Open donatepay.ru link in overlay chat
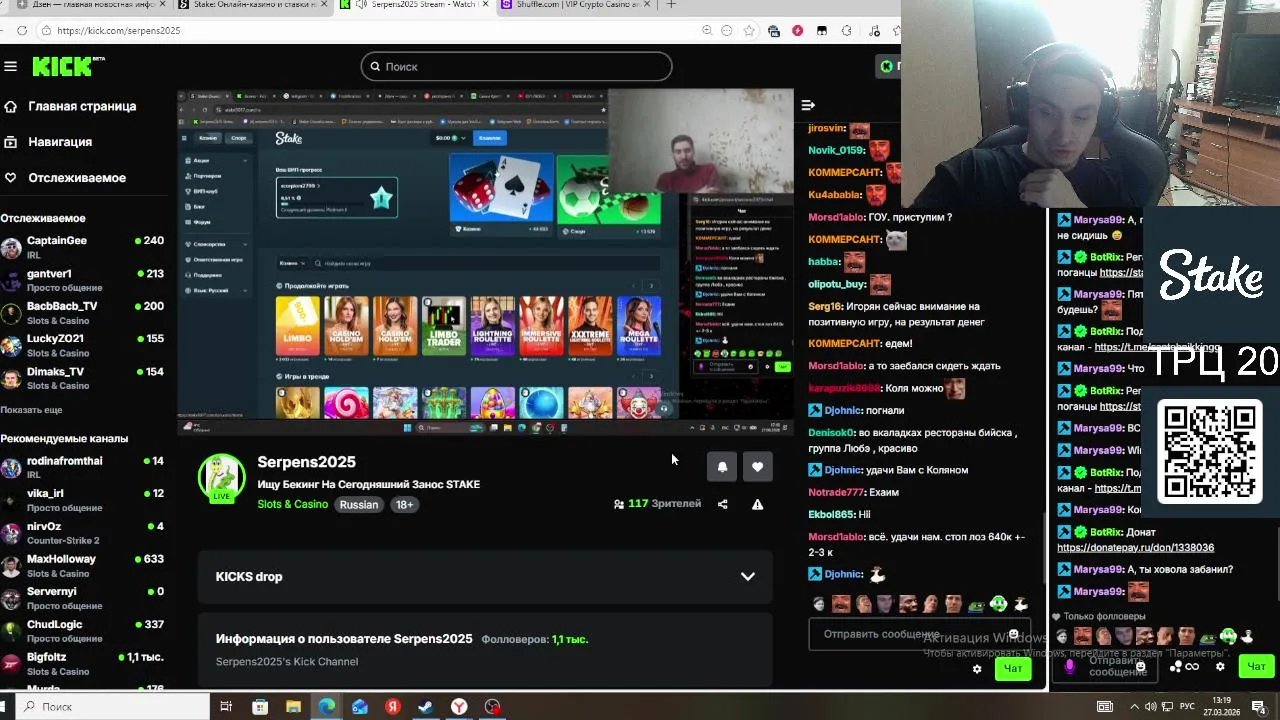The image size is (1280, 720). (1135, 548)
